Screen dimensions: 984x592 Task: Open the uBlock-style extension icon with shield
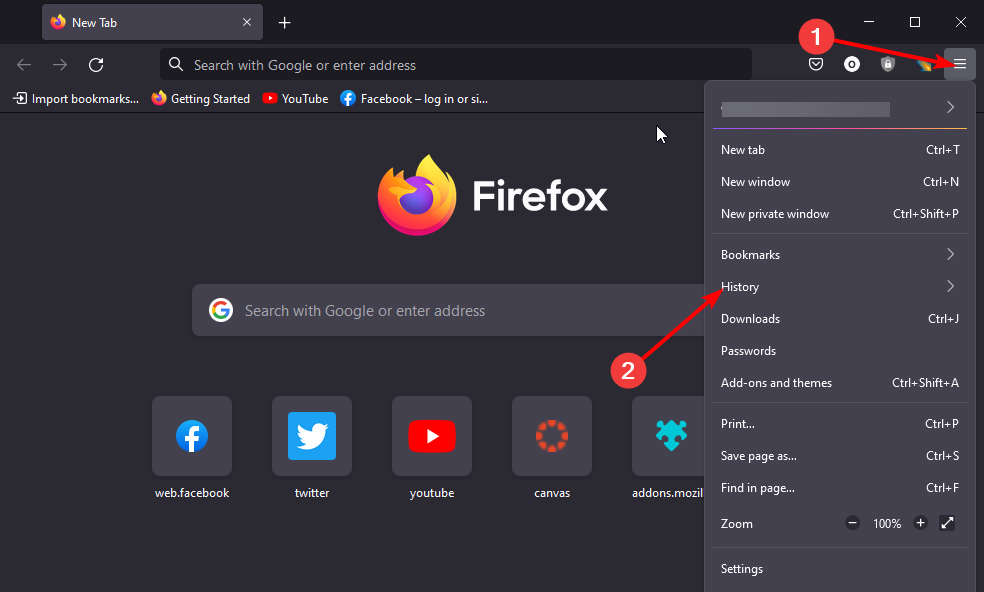coord(887,64)
